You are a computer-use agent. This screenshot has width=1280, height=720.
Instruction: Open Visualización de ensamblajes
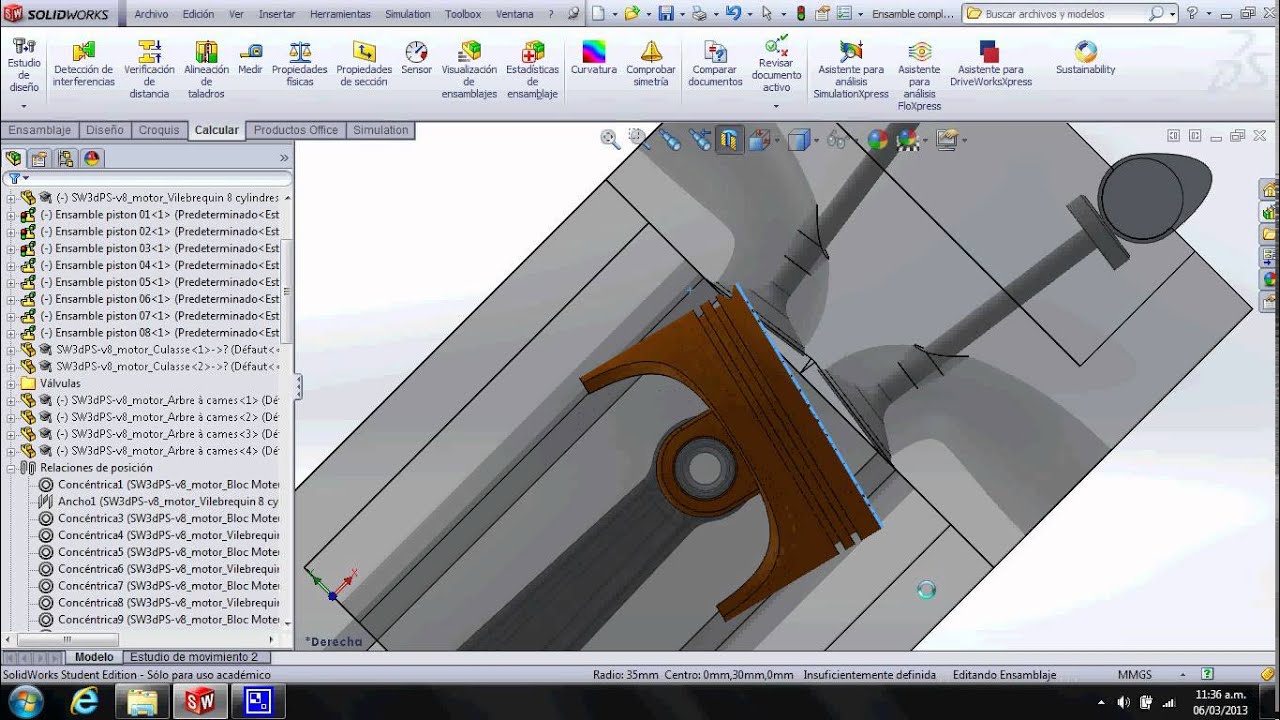[469, 70]
